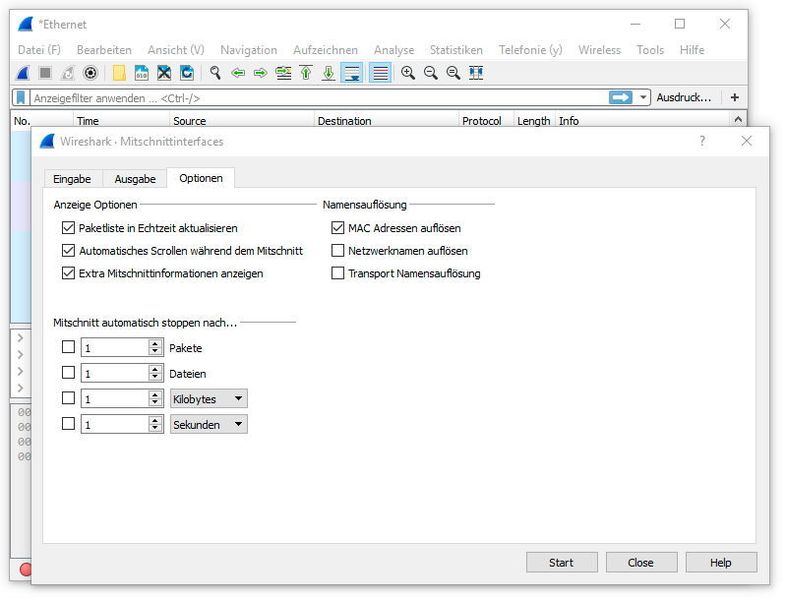Image resolution: width=785 pixels, height=600 pixels.
Task: Open the Telefonie menu
Action: pos(530,50)
